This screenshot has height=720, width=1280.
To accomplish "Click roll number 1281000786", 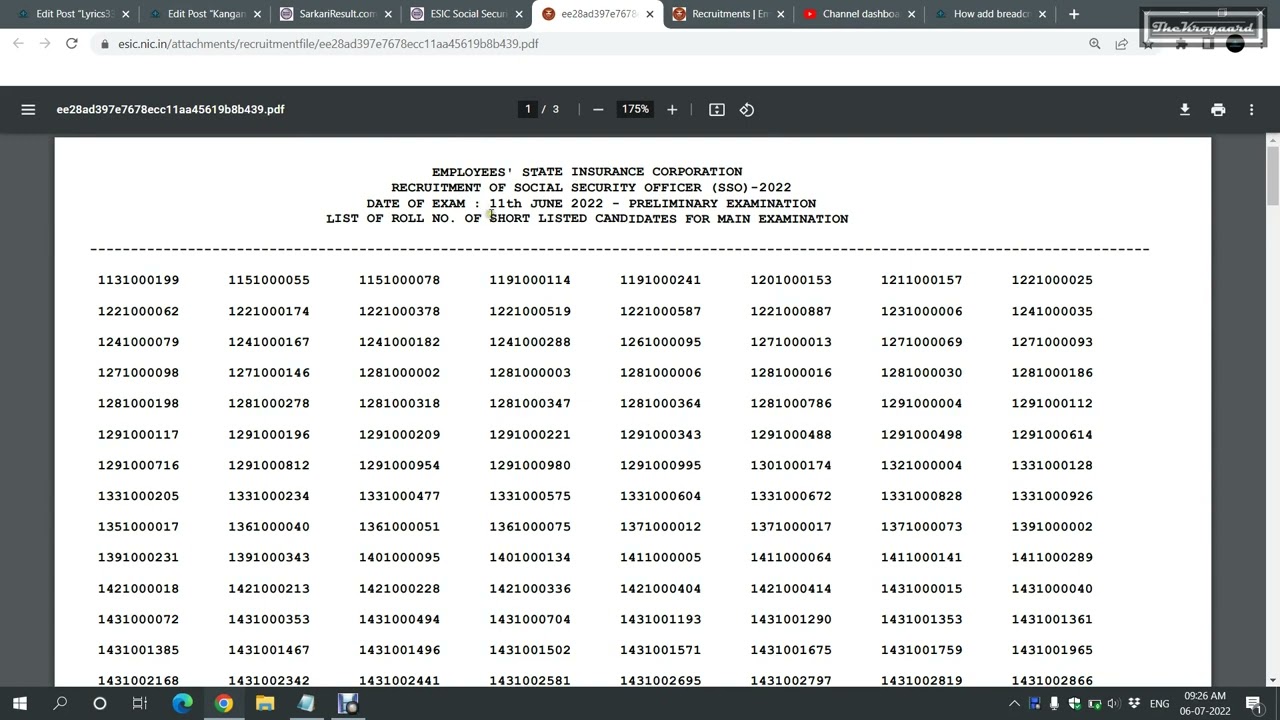I will point(791,404).
